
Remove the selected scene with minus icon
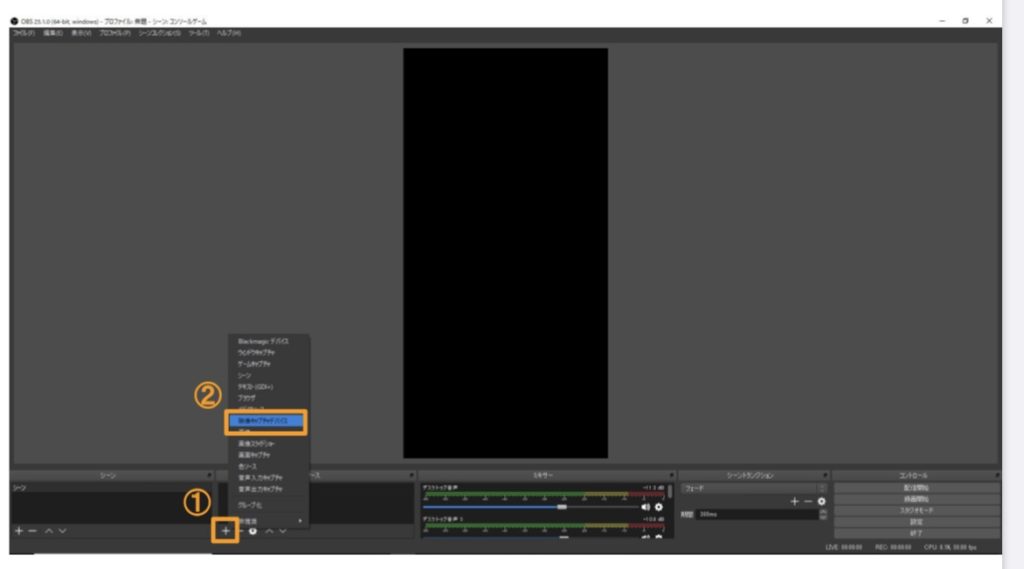pos(33,531)
